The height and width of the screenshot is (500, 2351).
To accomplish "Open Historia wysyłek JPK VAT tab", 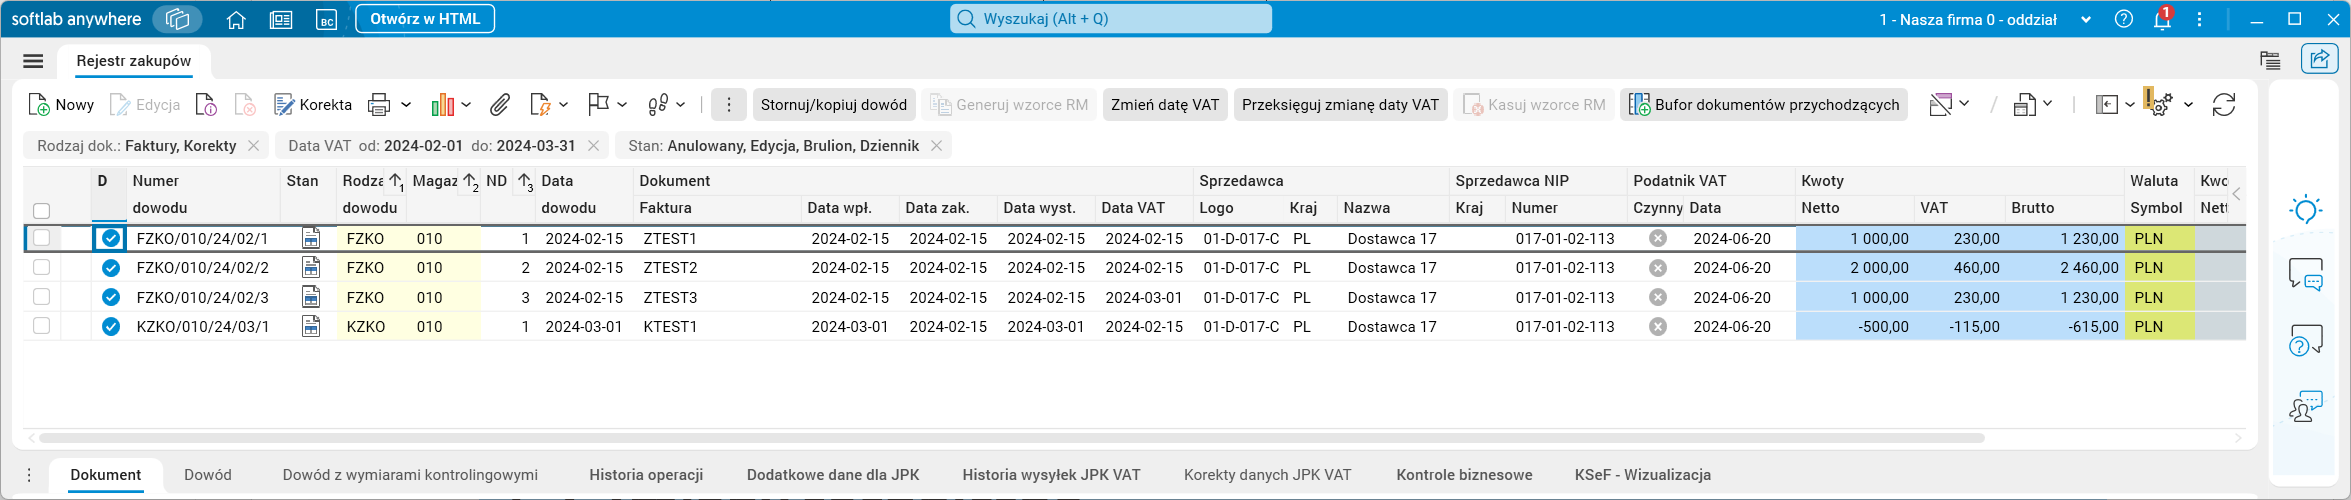I will (1051, 475).
